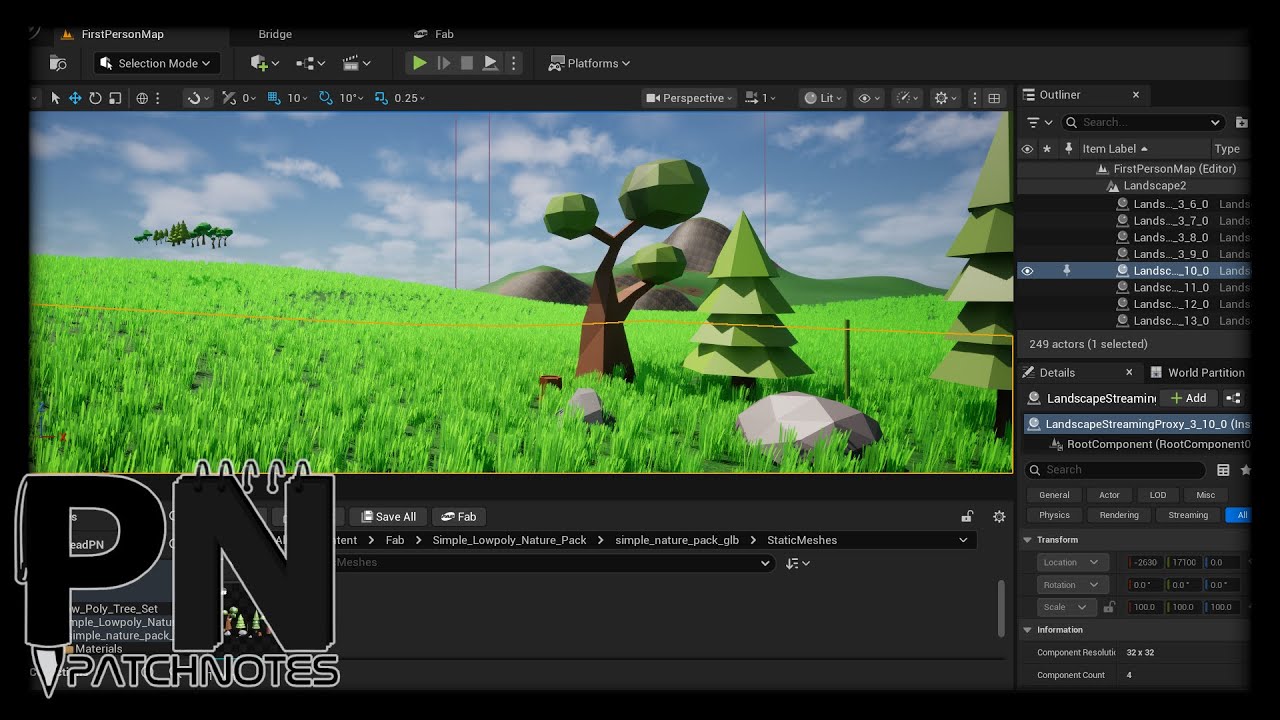Click the green Play in editor button
Screen dimensions: 1280x720
420,63
